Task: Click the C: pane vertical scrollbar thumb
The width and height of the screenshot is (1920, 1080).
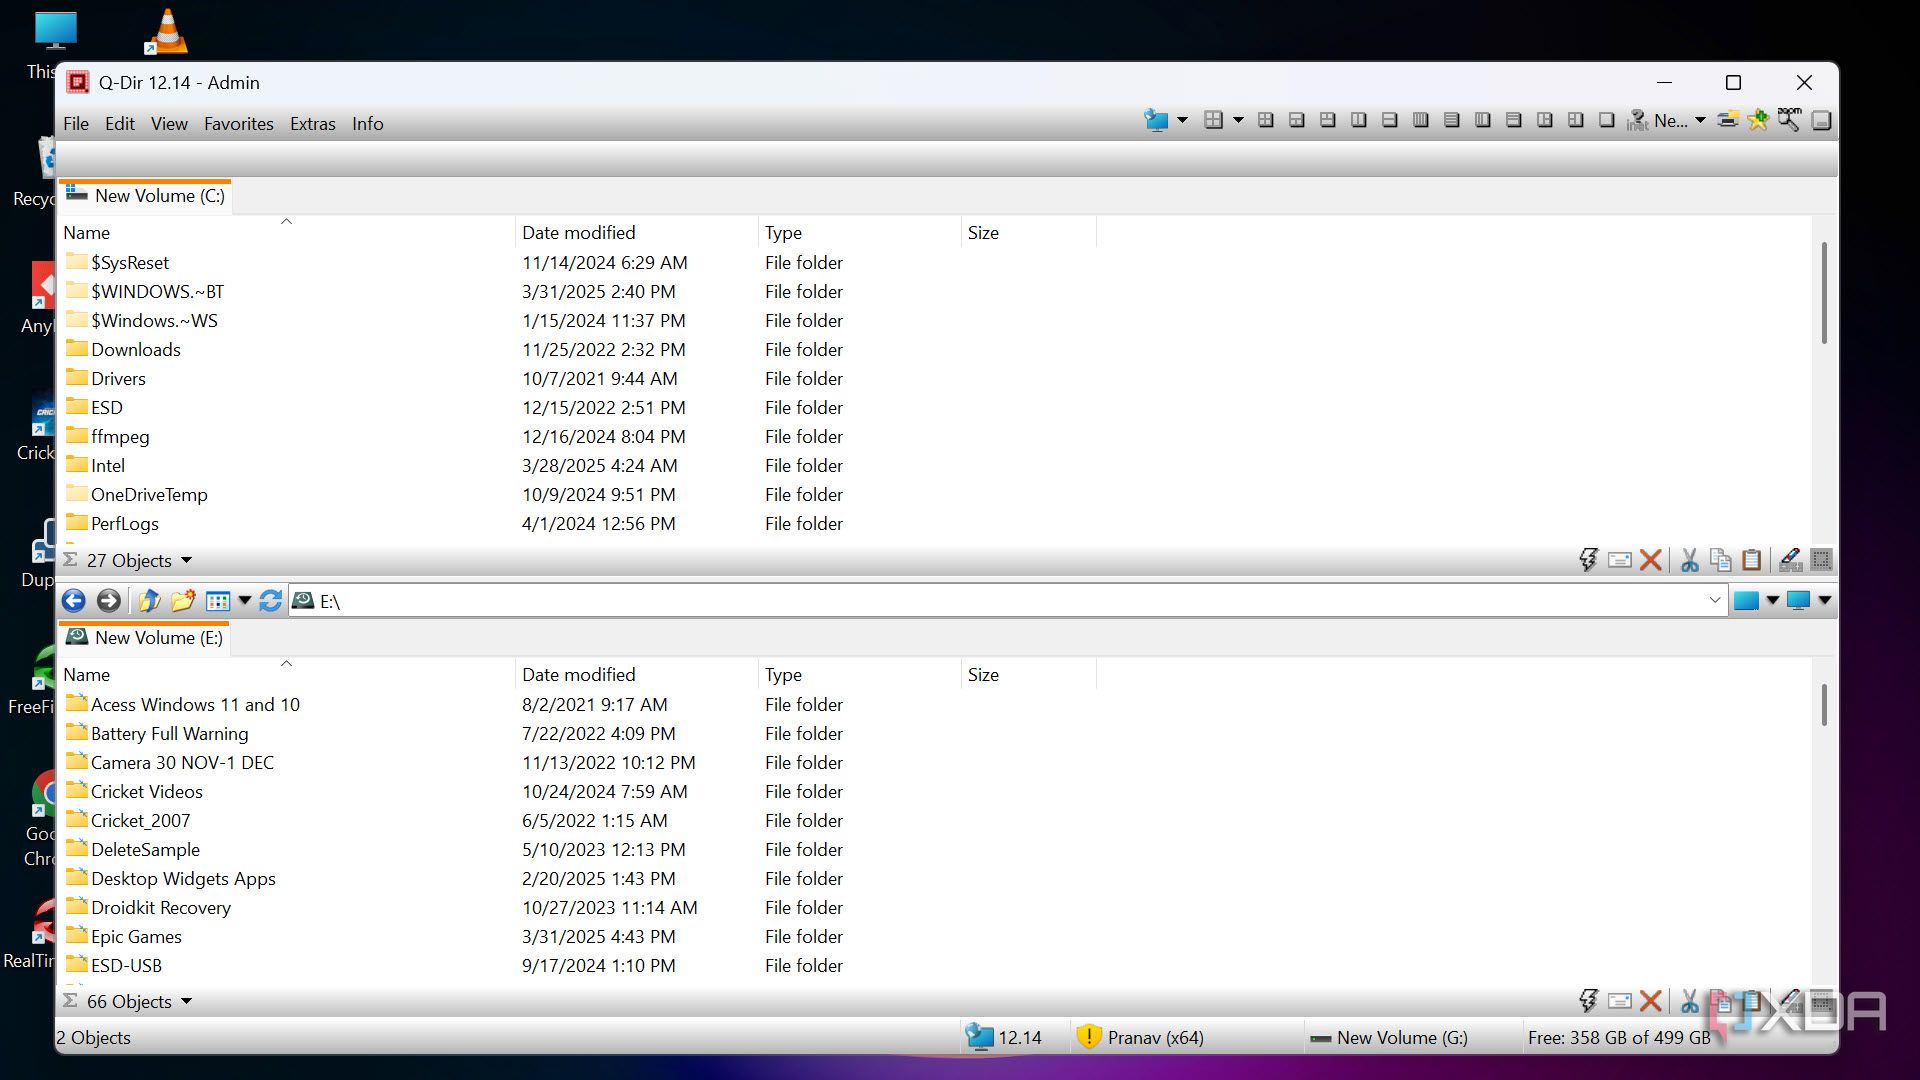Action: [1824, 293]
